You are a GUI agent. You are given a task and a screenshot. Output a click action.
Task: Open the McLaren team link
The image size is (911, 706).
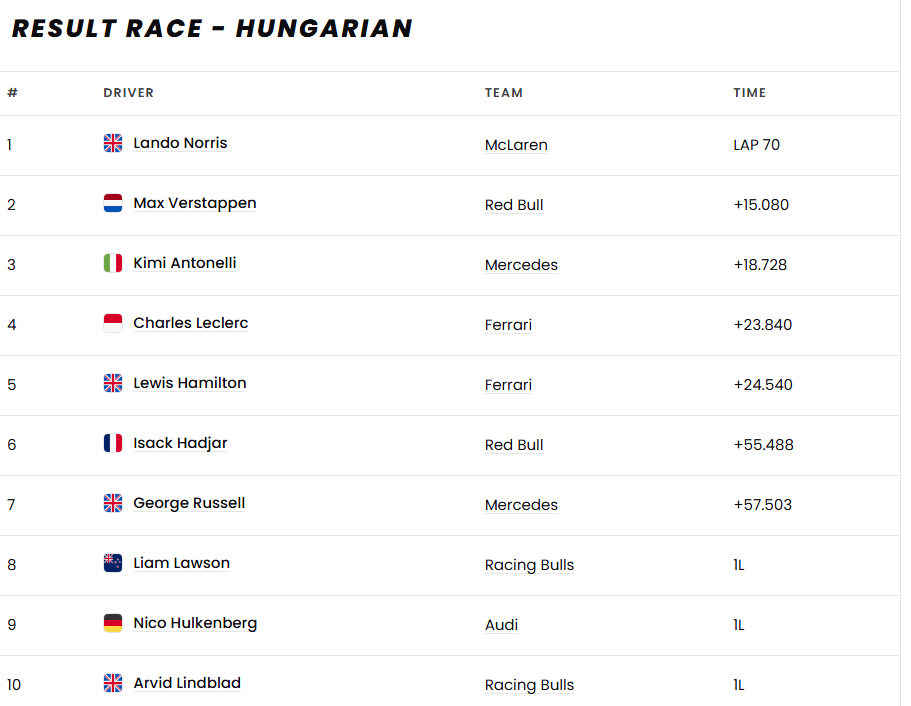pos(516,145)
